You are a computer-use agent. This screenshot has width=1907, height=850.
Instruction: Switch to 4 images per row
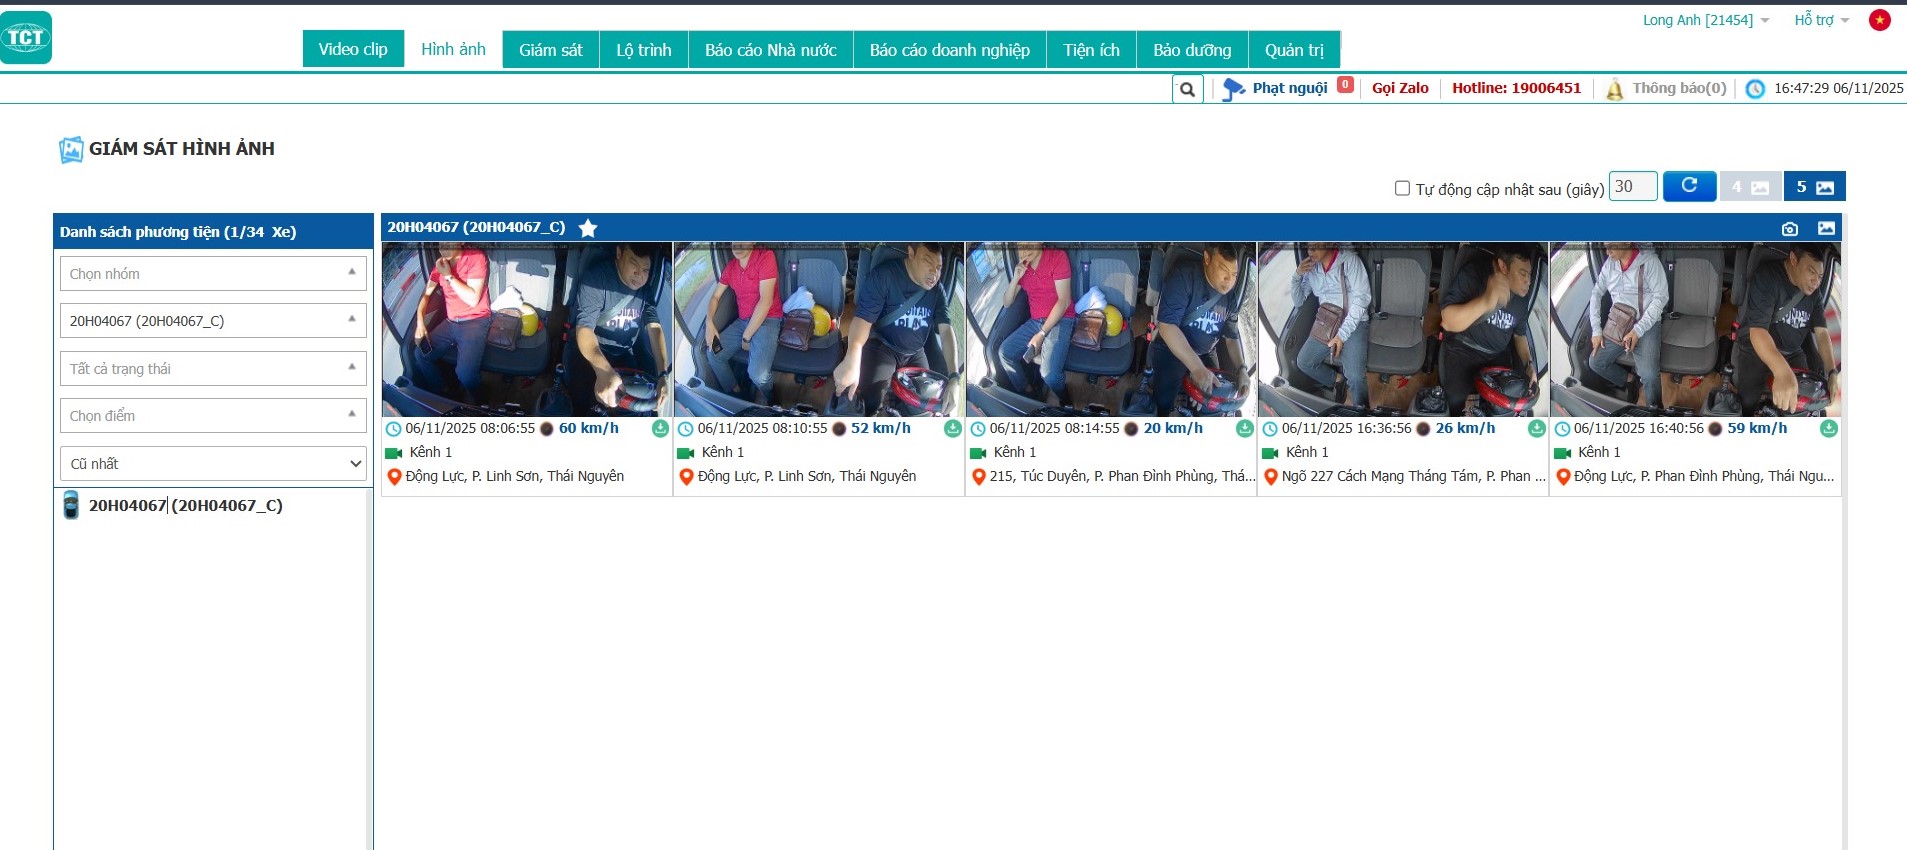point(1749,187)
